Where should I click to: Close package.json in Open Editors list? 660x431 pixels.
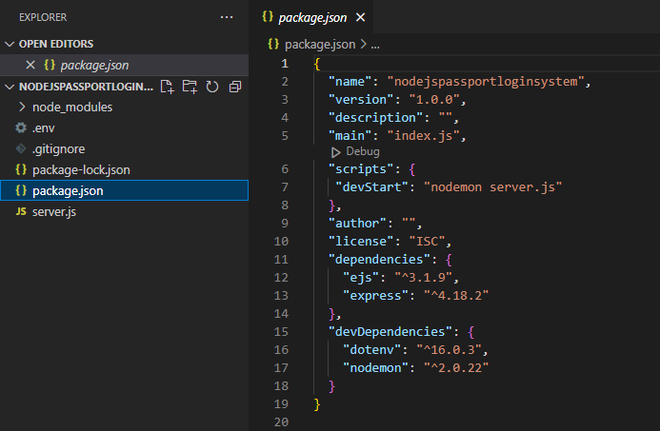click(30, 65)
